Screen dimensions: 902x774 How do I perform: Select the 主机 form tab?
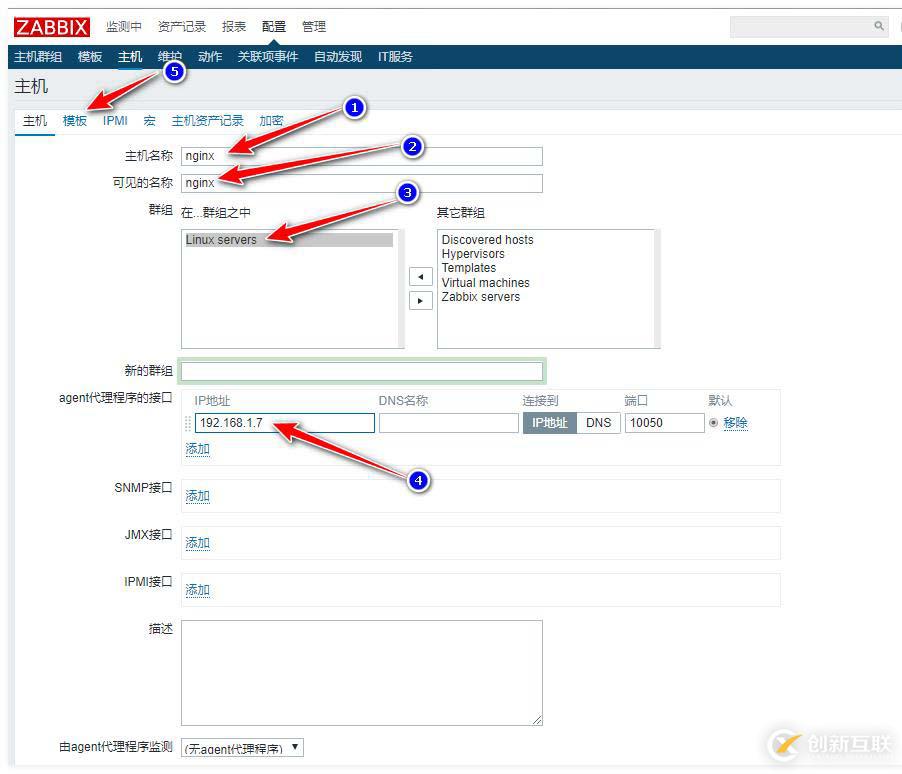(35, 121)
